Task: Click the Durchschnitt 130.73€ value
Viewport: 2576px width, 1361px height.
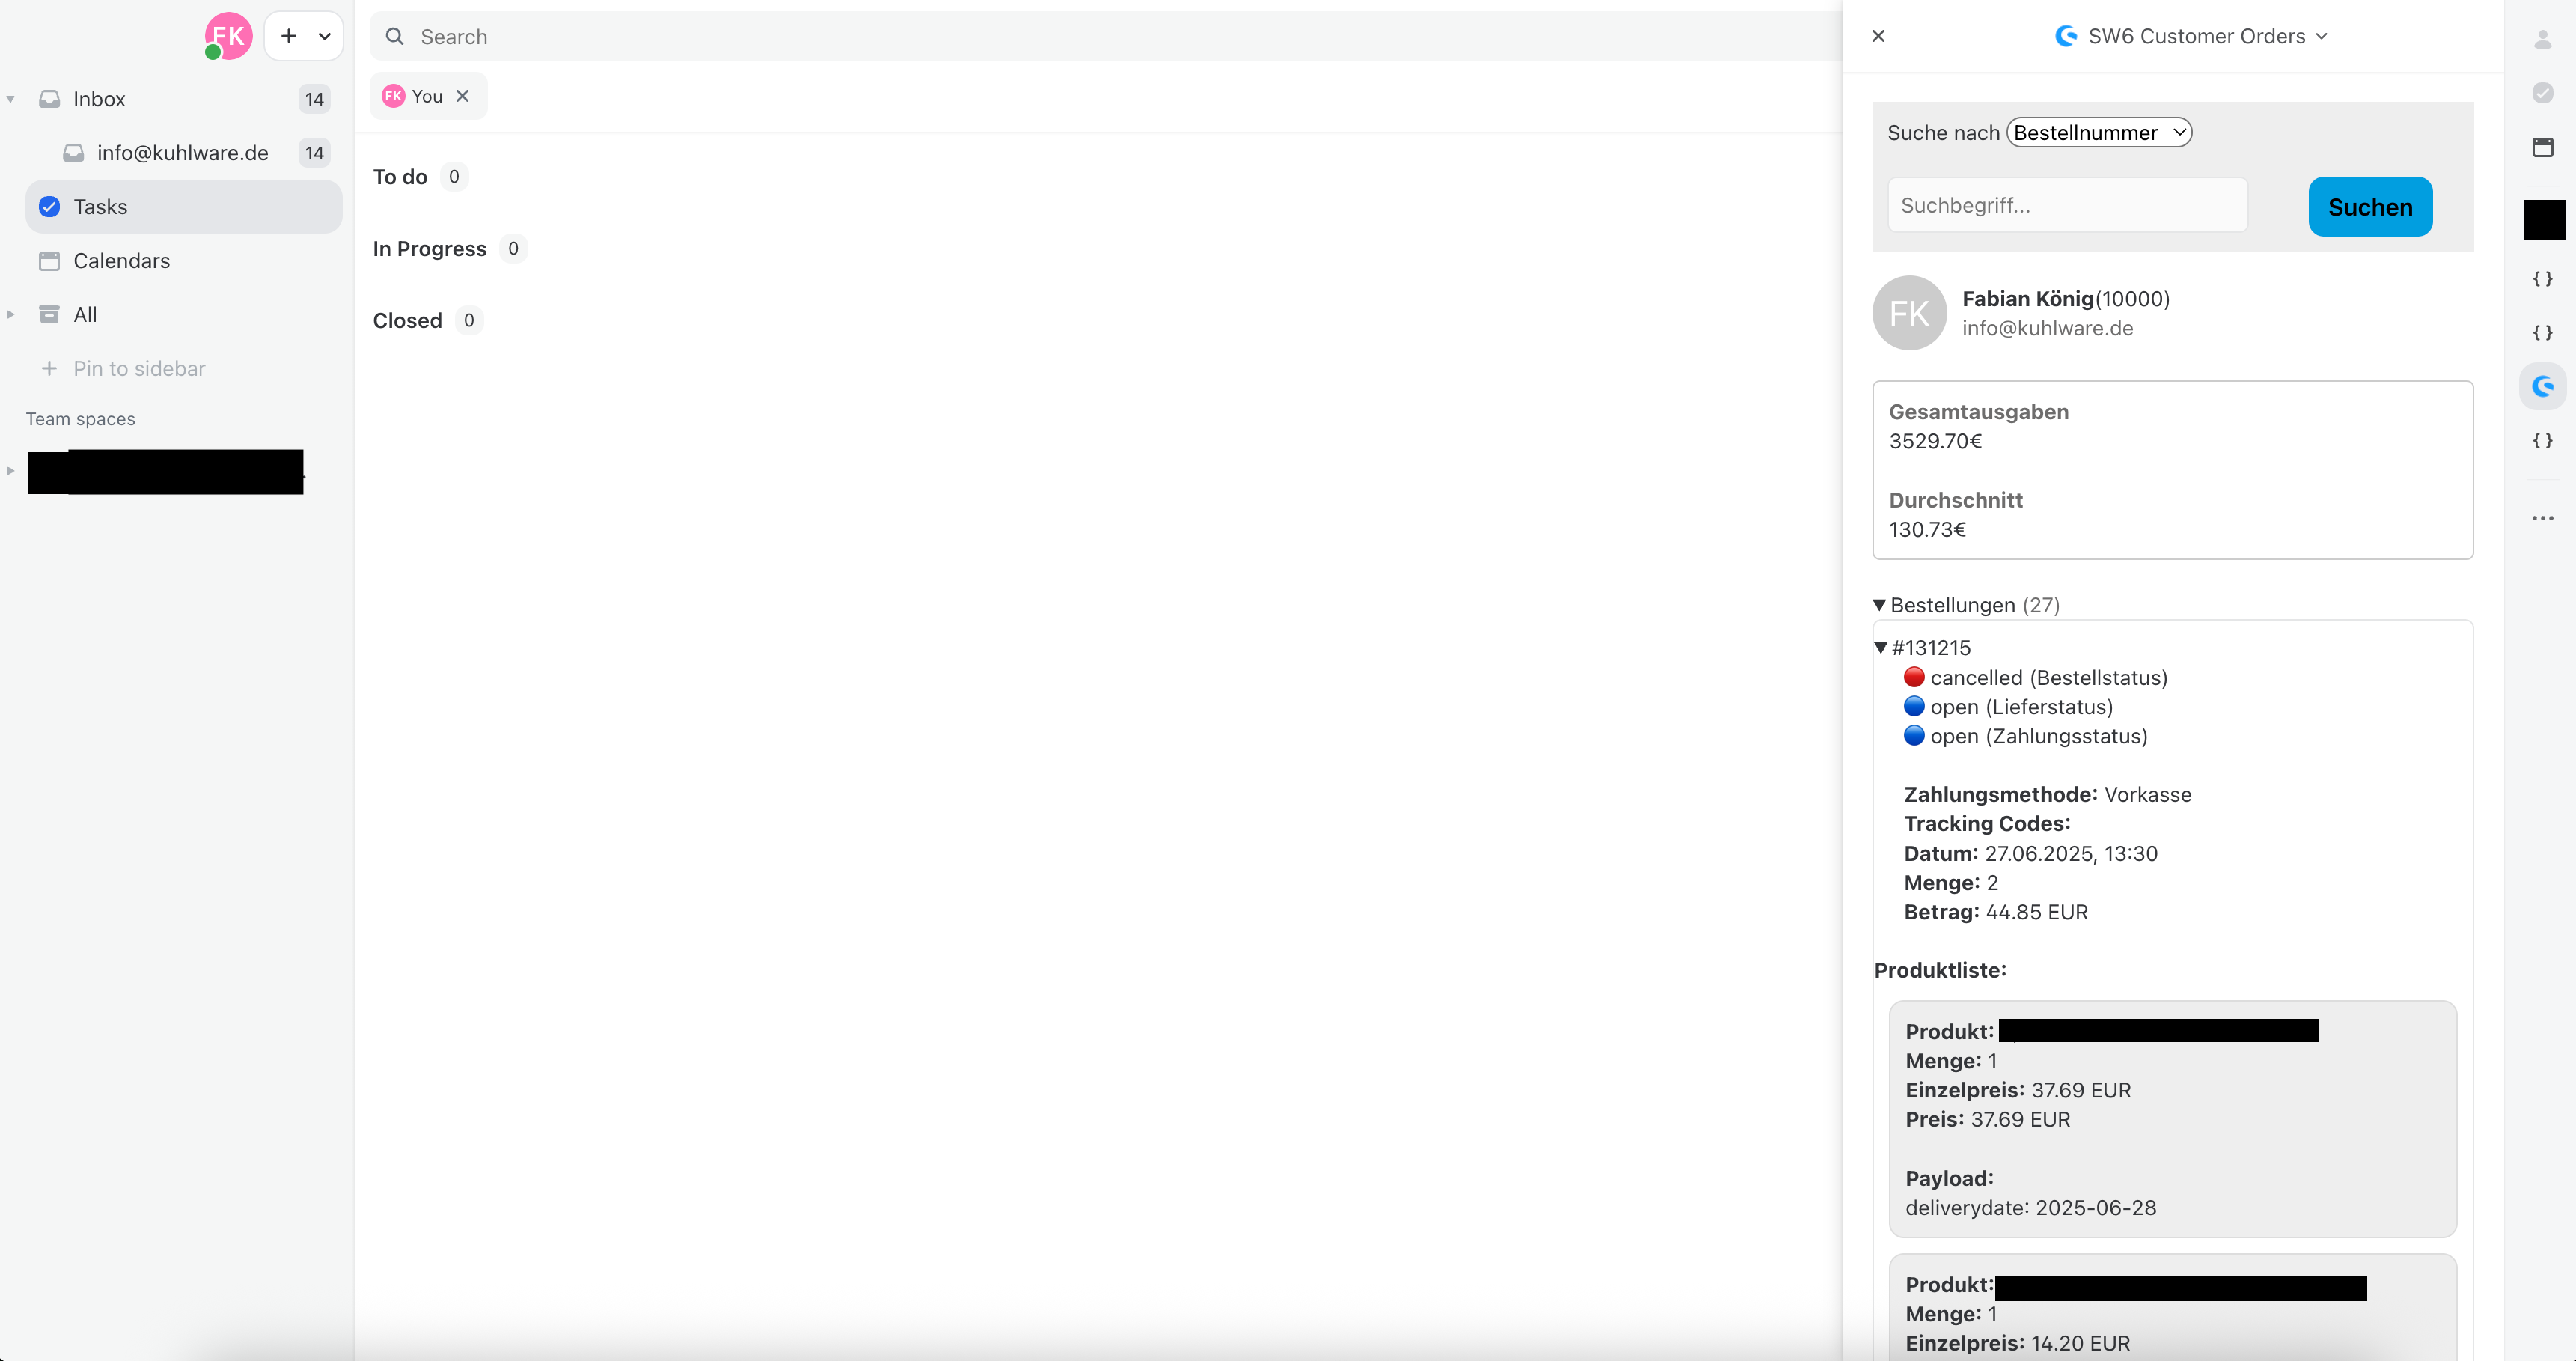Action: click(1927, 529)
